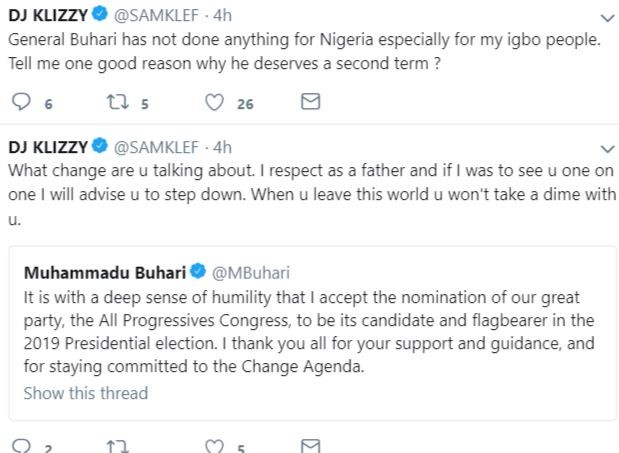
Task: Open the first tweet's chevron options menu
Action: [606, 18]
